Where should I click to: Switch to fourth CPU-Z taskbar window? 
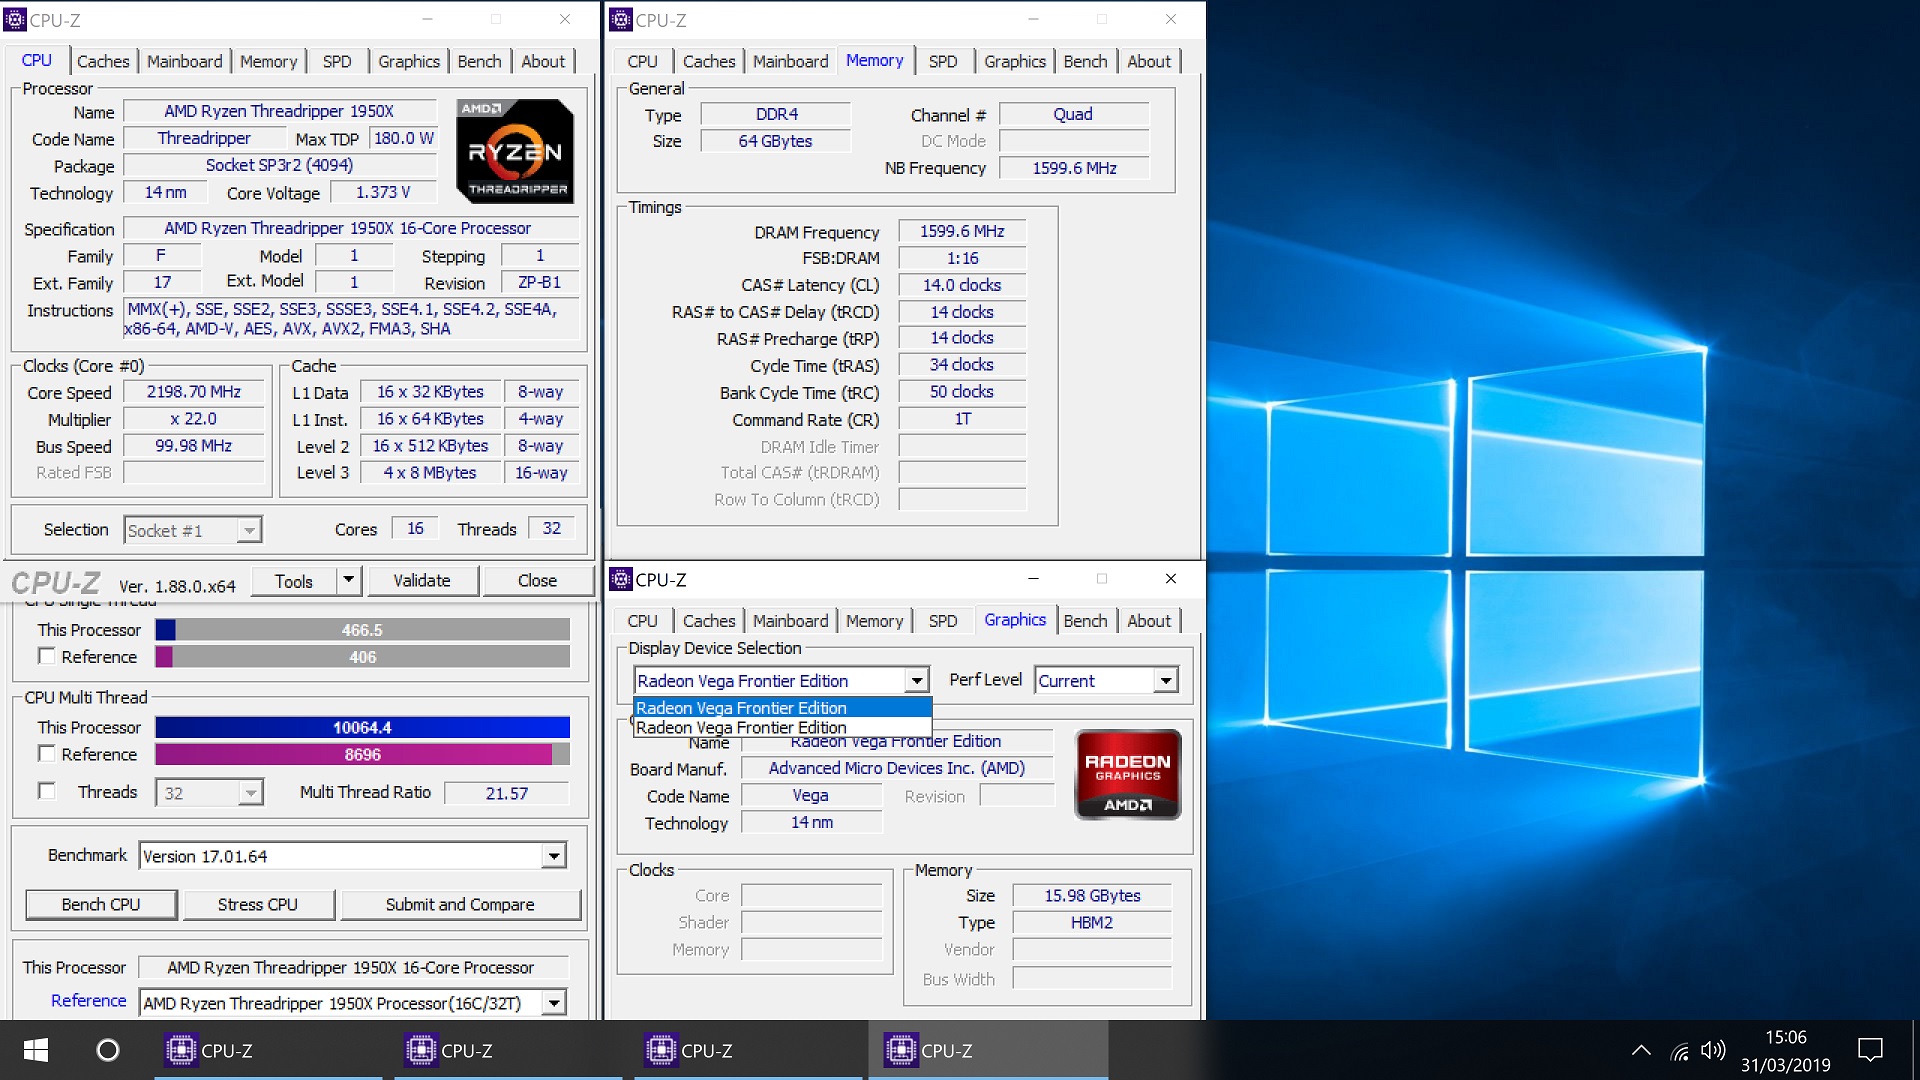click(x=988, y=1050)
